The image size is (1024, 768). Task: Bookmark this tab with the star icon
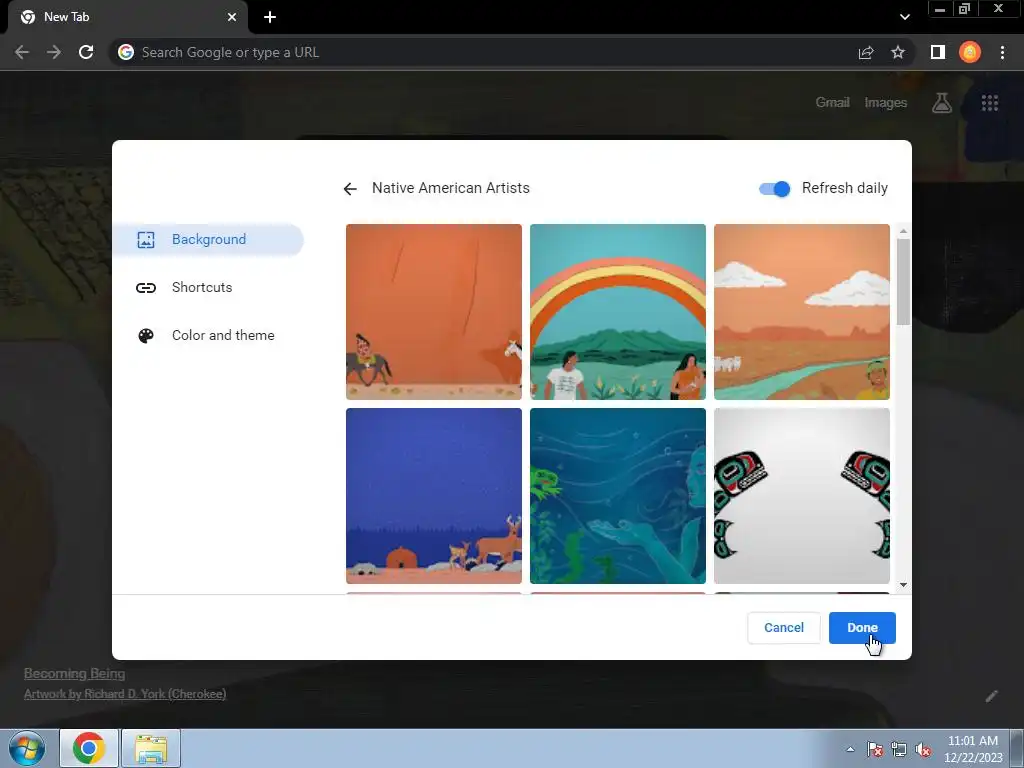point(898,52)
